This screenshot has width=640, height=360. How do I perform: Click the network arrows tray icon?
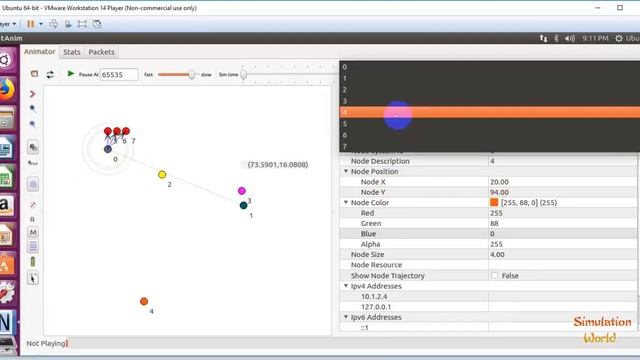click(x=543, y=38)
